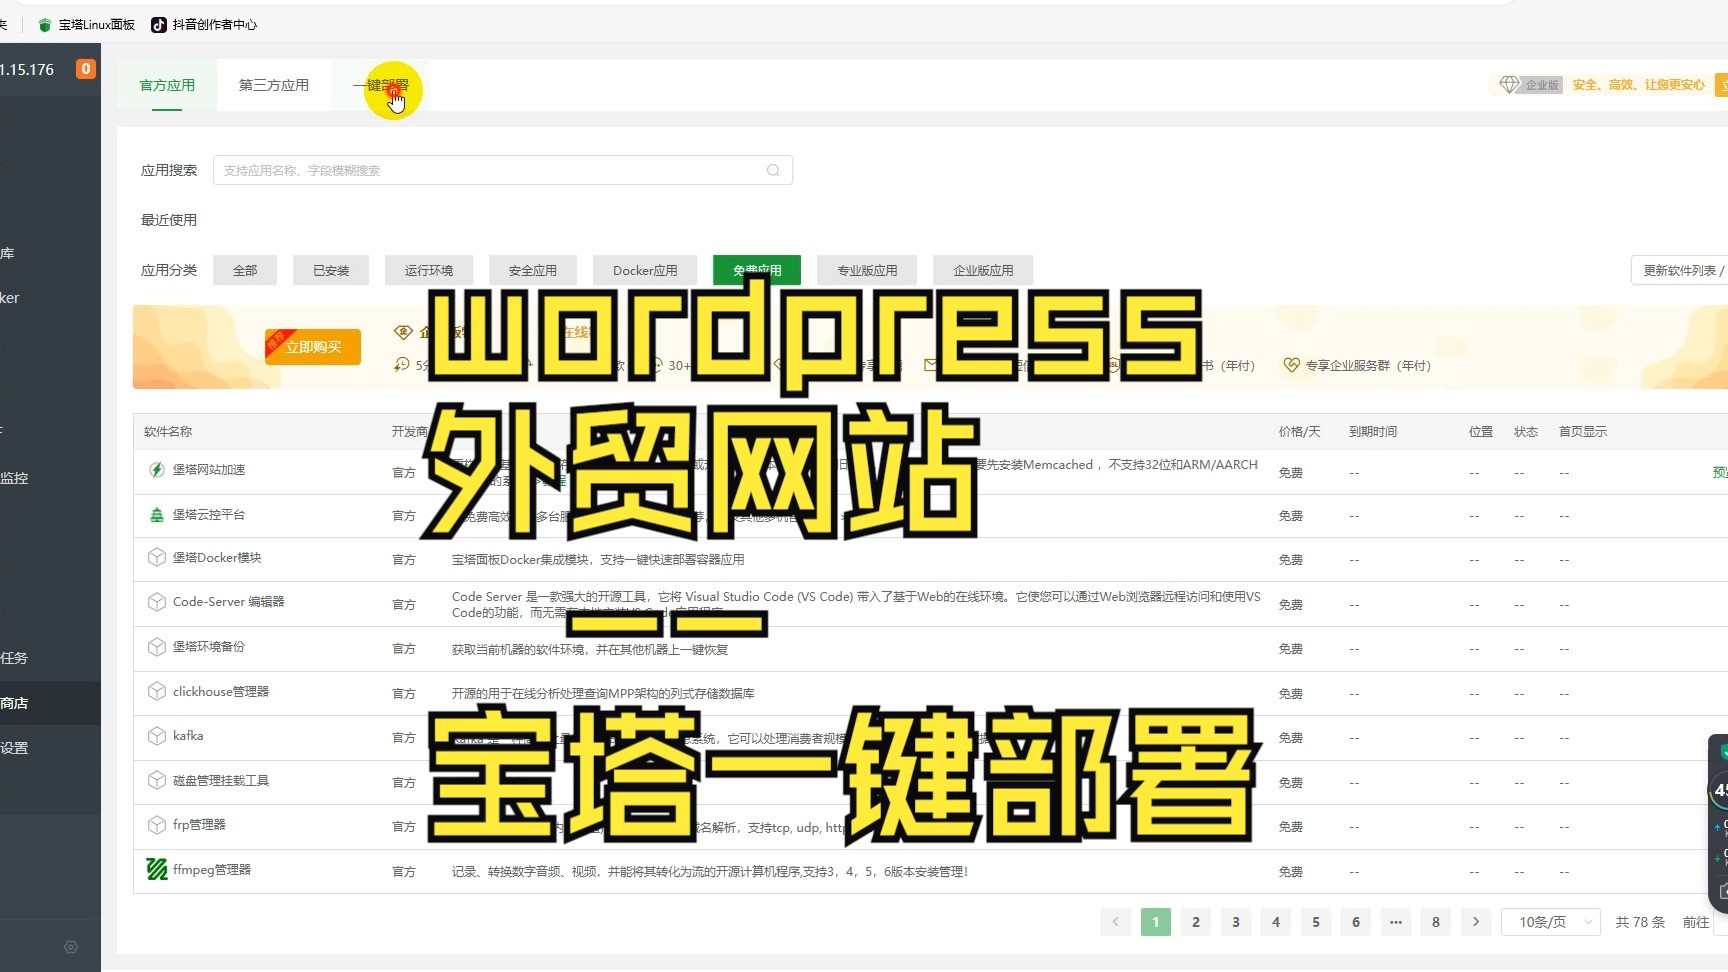Open the 10条/页 page size dropdown
Image resolution: width=1728 pixels, height=972 pixels.
click(x=1551, y=922)
